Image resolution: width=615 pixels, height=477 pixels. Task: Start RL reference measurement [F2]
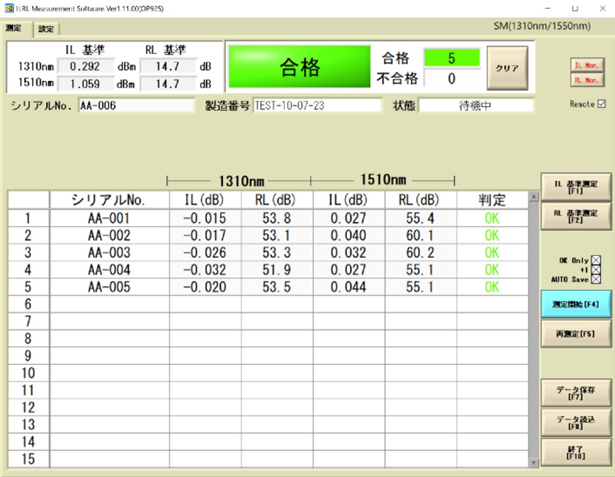(x=573, y=215)
